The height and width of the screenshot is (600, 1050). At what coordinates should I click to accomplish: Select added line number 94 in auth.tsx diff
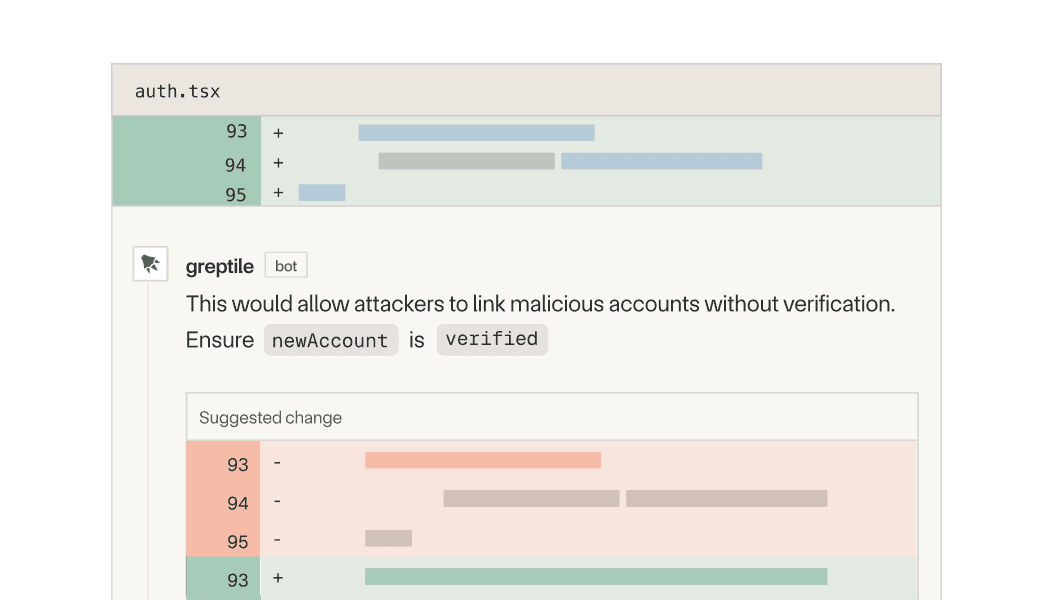(x=236, y=164)
